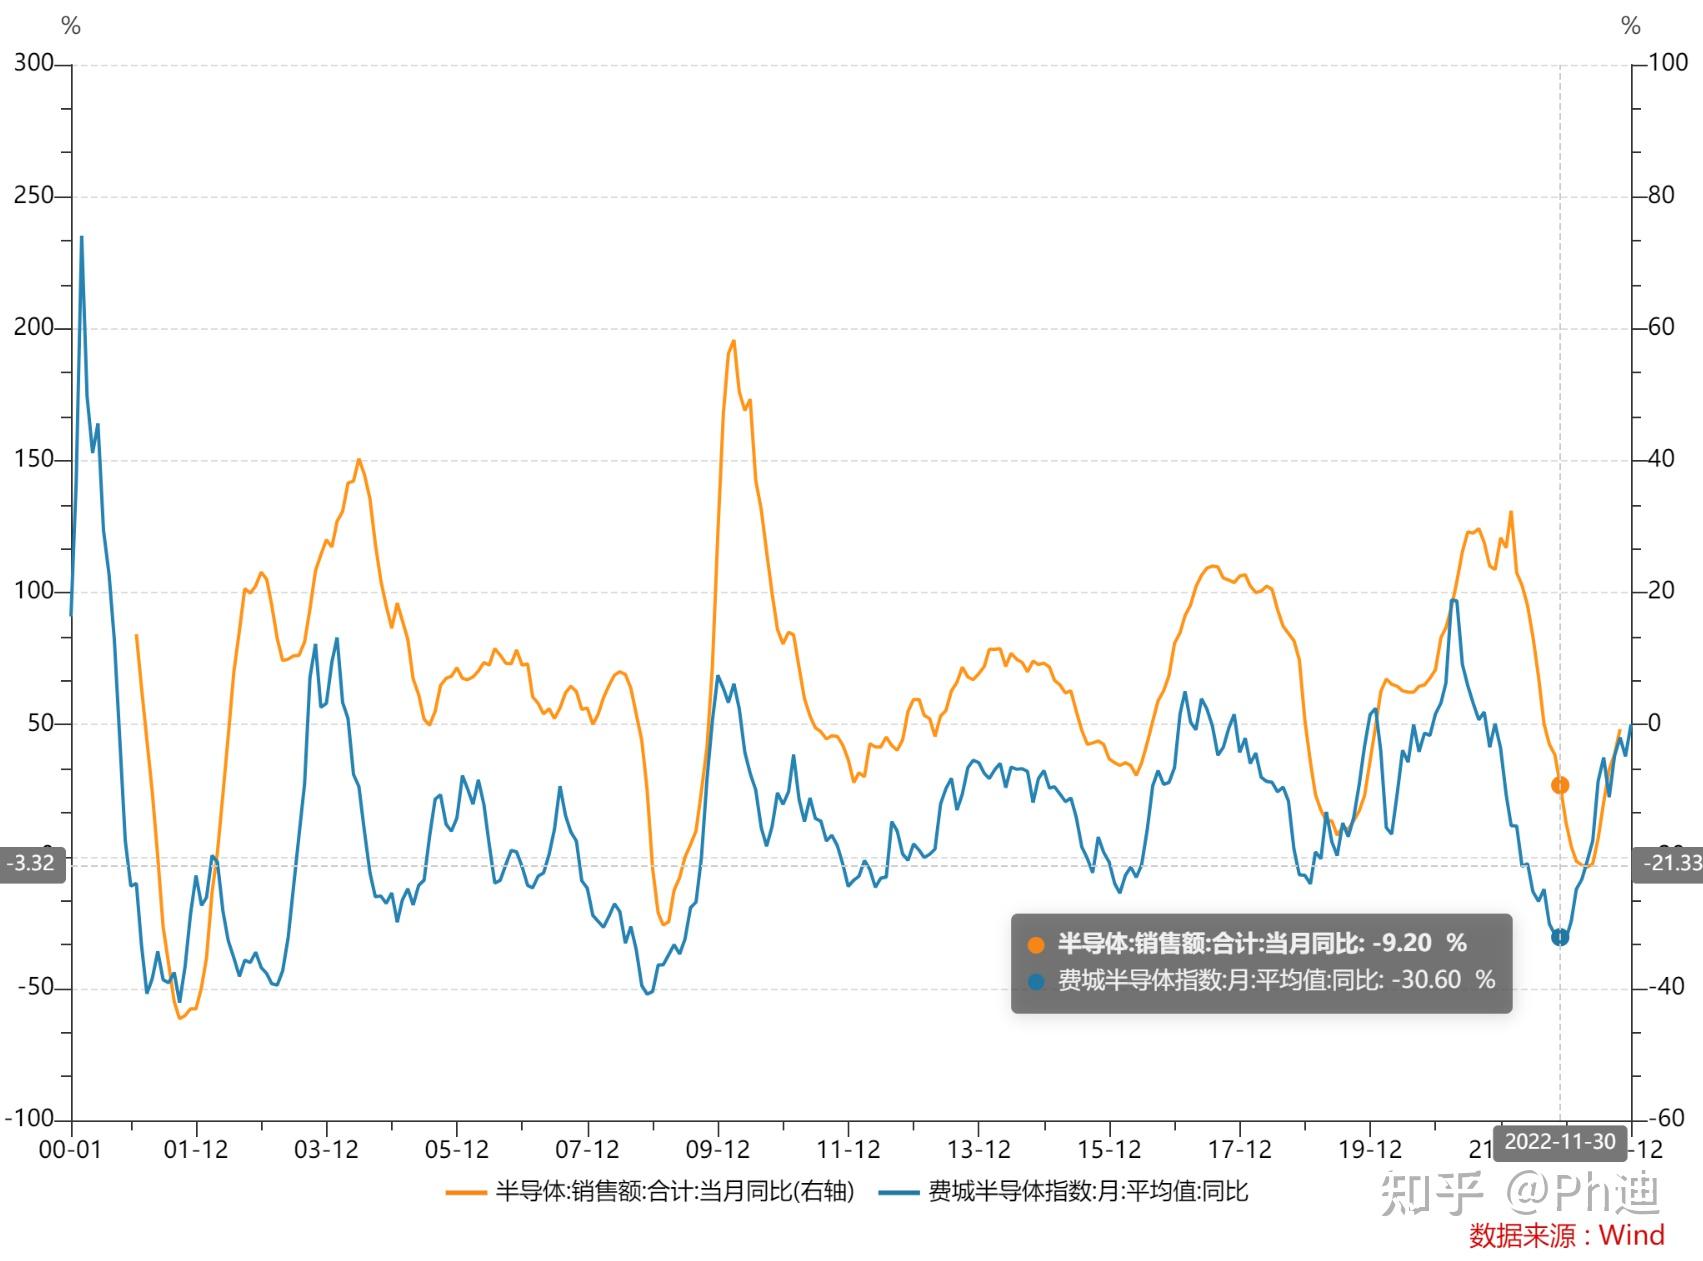This screenshot has width=1703, height=1261.
Task: Click the orange line swatch in the legend
Action: 465,1192
